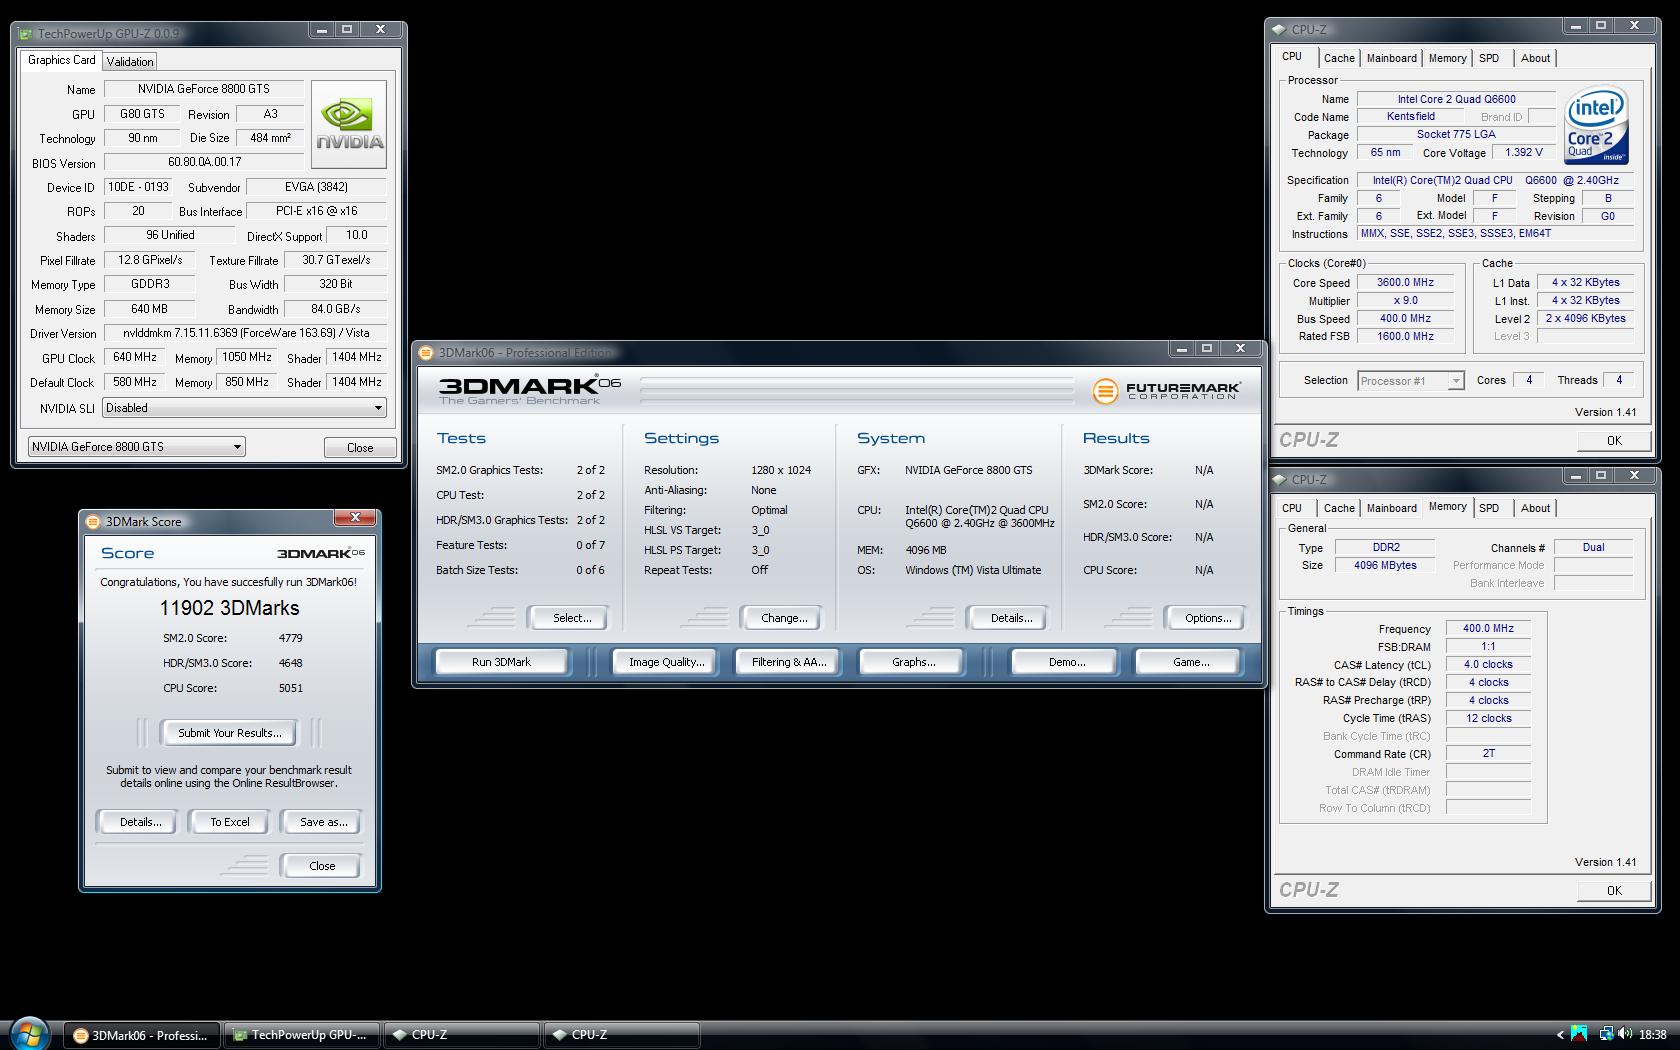This screenshot has width=1680, height=1050.
Task: Switch to 3DMark06 taskbar item
Action: (x=142, y=1035)
